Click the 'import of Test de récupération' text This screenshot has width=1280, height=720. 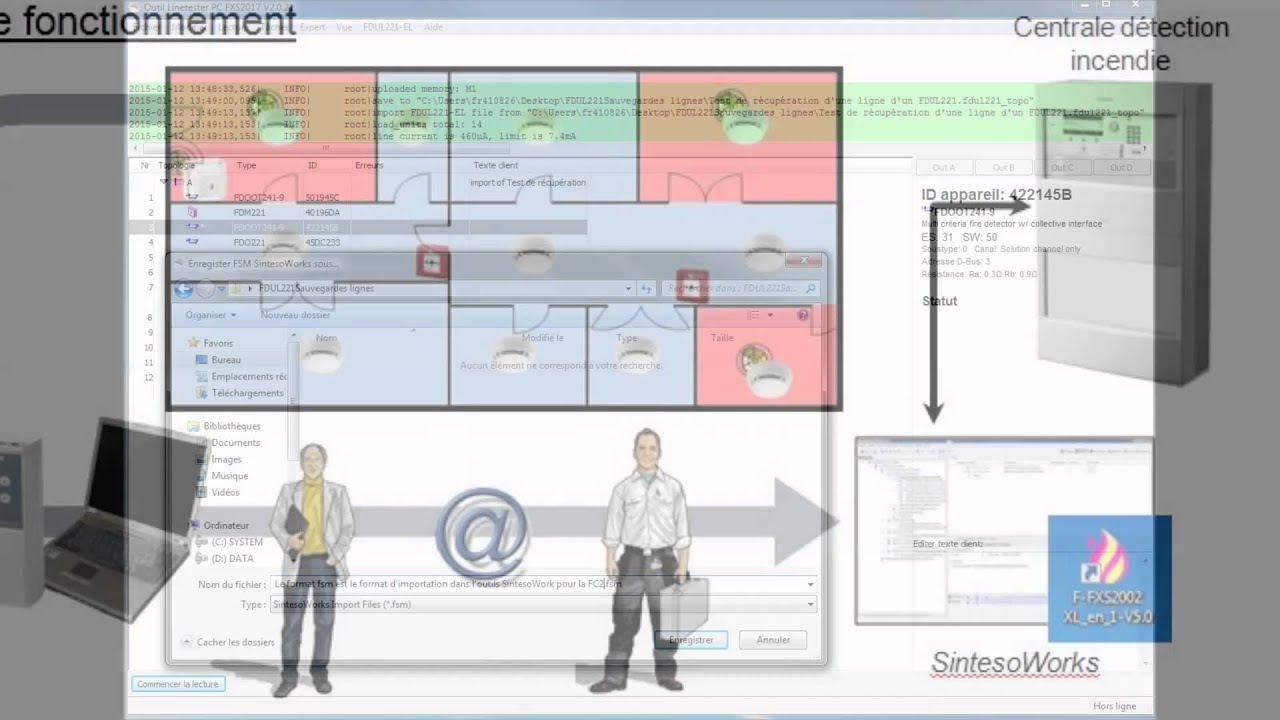pyautogui.click(x=528, y=183)
